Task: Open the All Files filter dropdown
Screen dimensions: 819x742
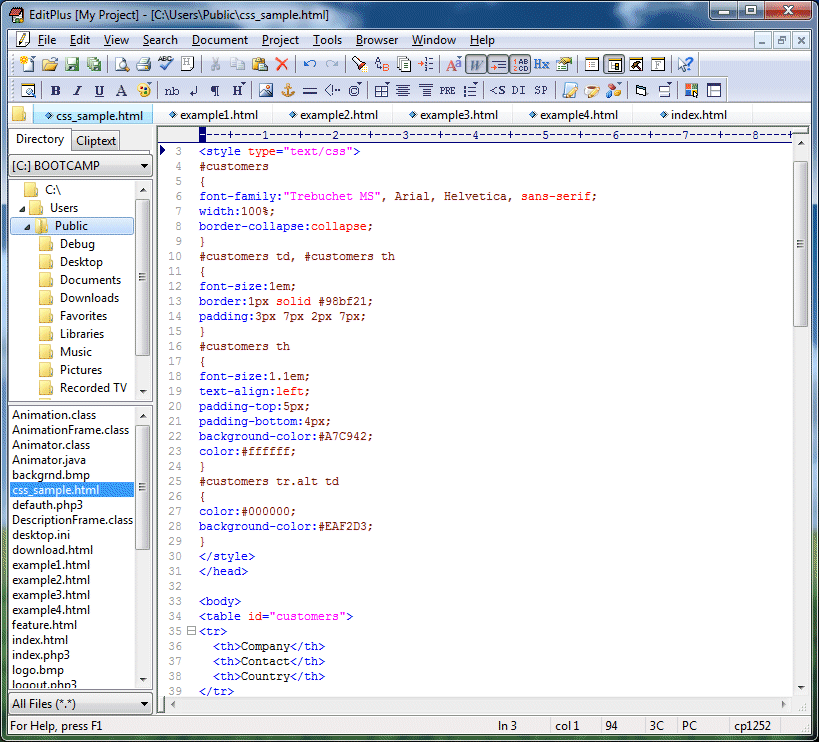Action: (x=145, y=704)
